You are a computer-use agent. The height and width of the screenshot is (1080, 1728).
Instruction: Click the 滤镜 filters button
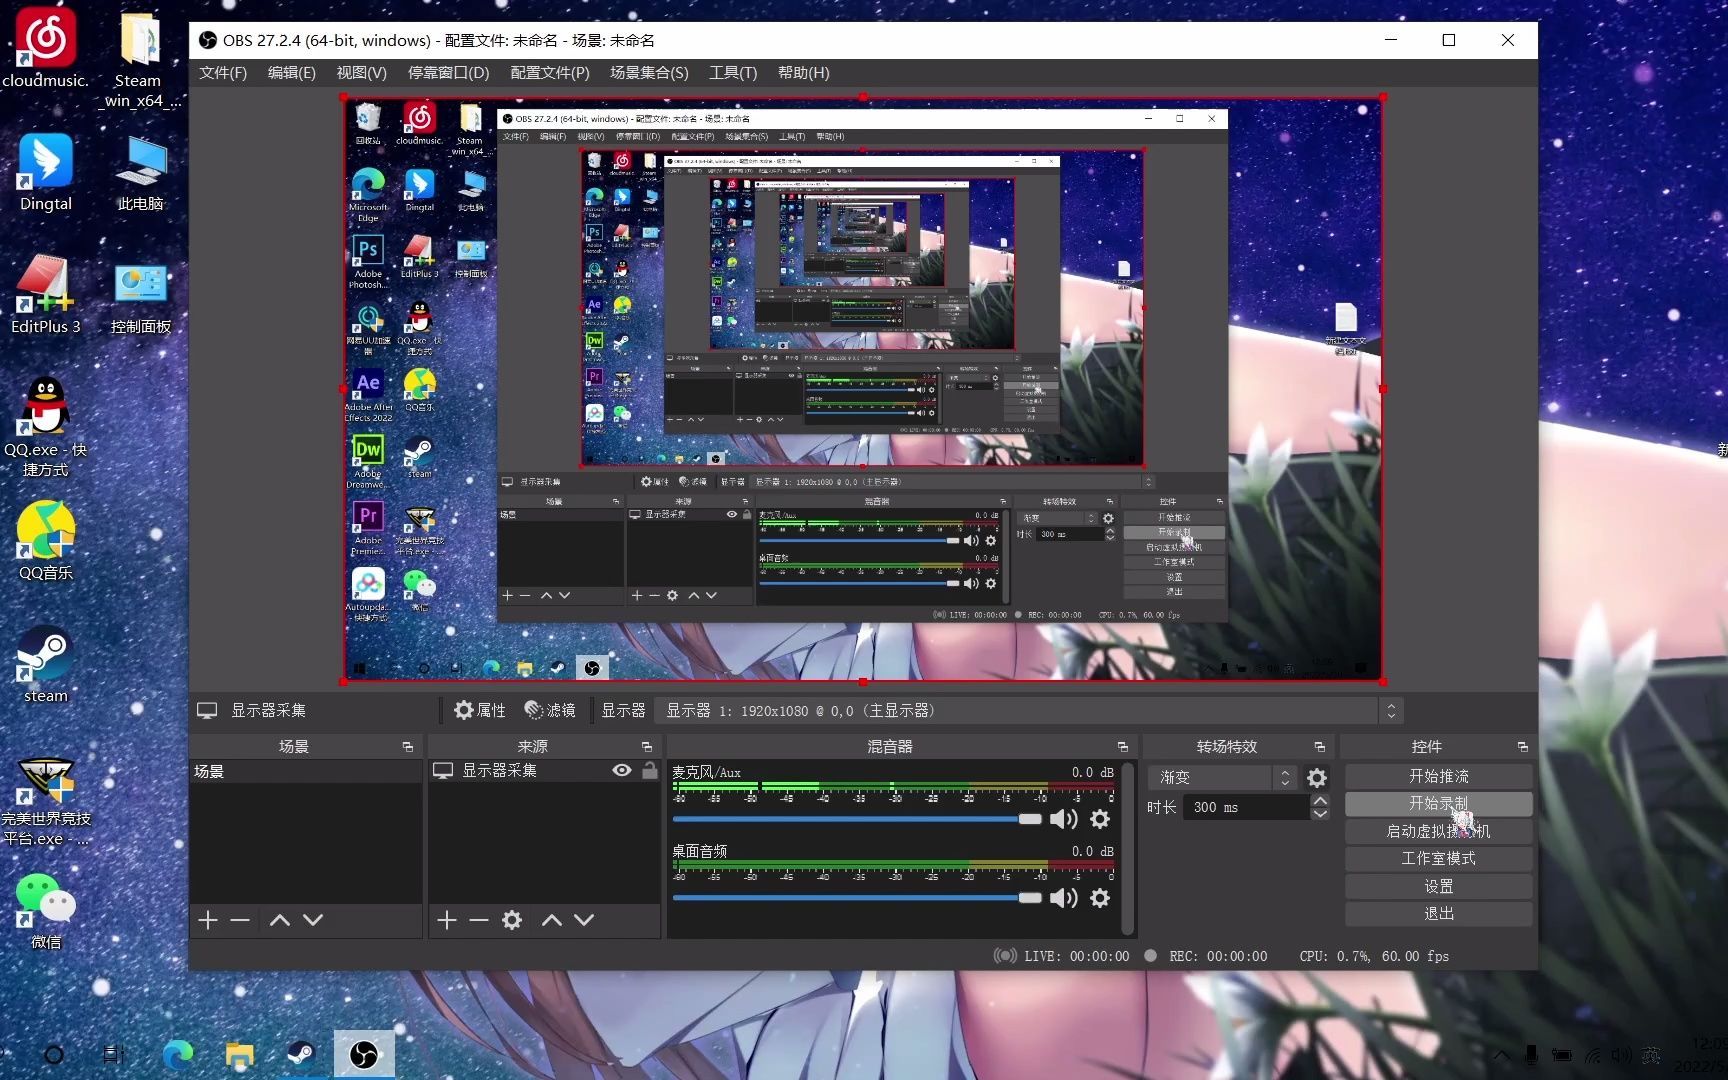550,710
